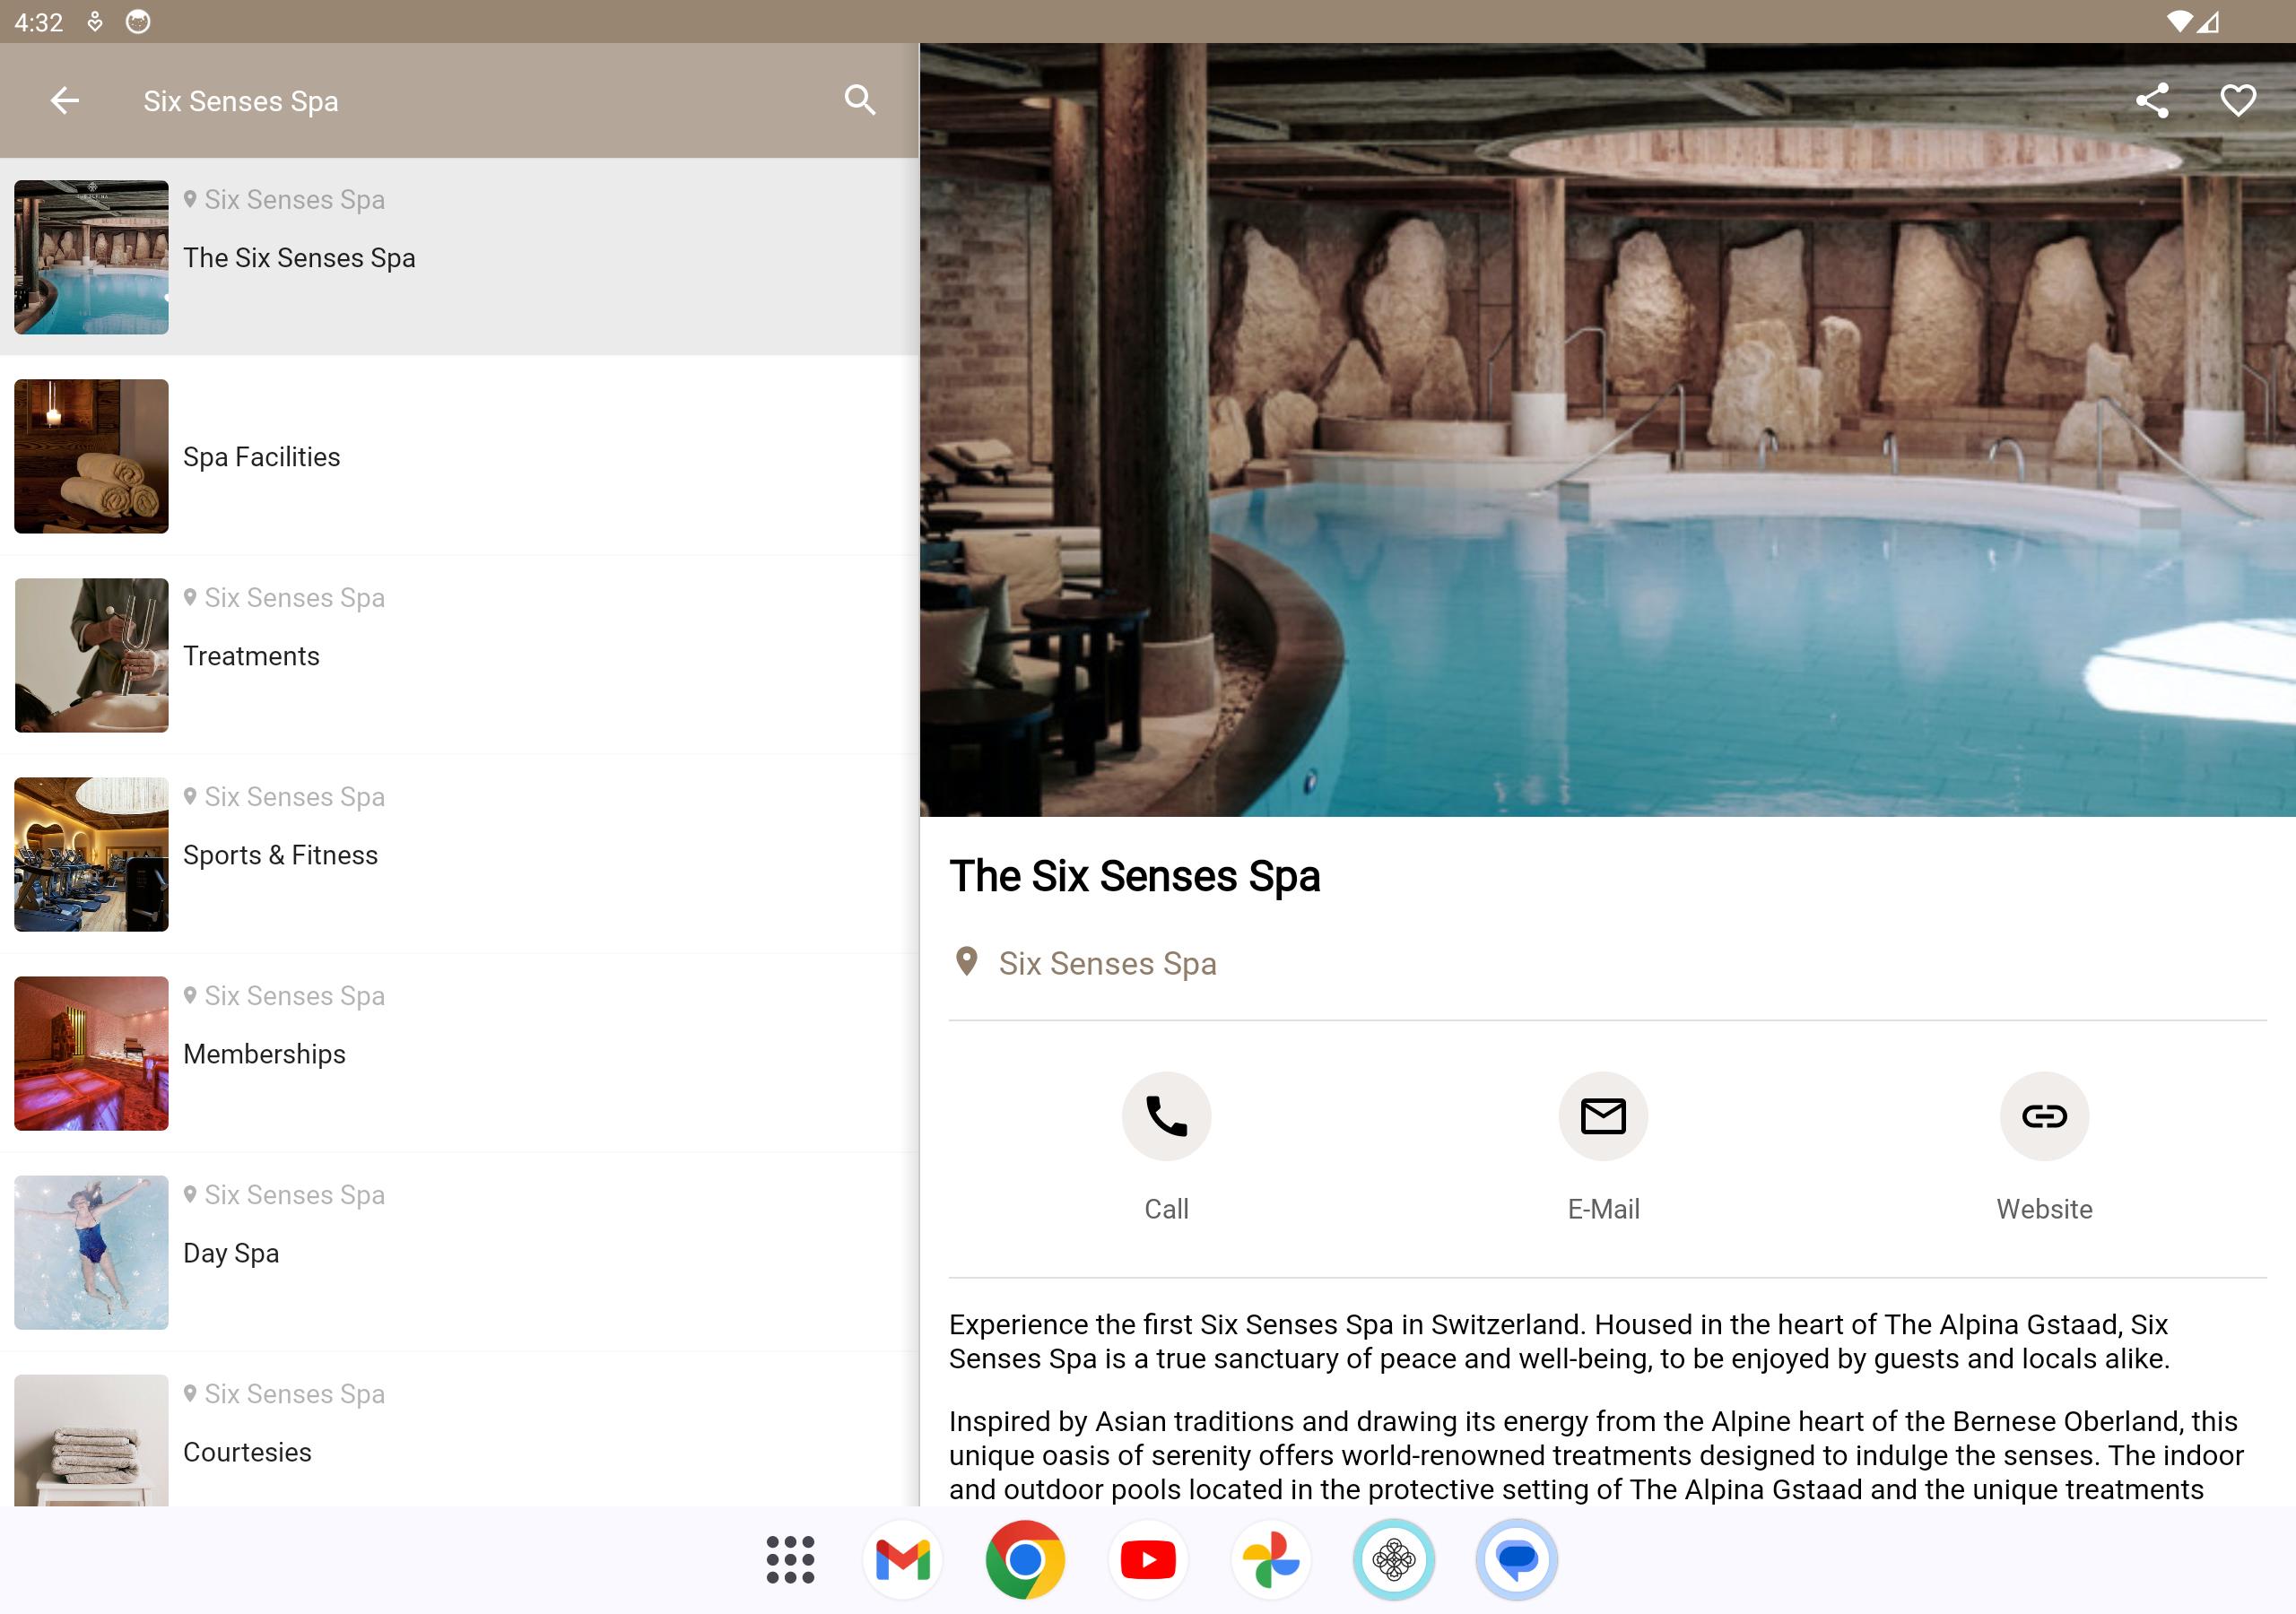Launch Messages from the taskbar
This screenshot has height=1614, width=2296.
click(1516, 1560)
